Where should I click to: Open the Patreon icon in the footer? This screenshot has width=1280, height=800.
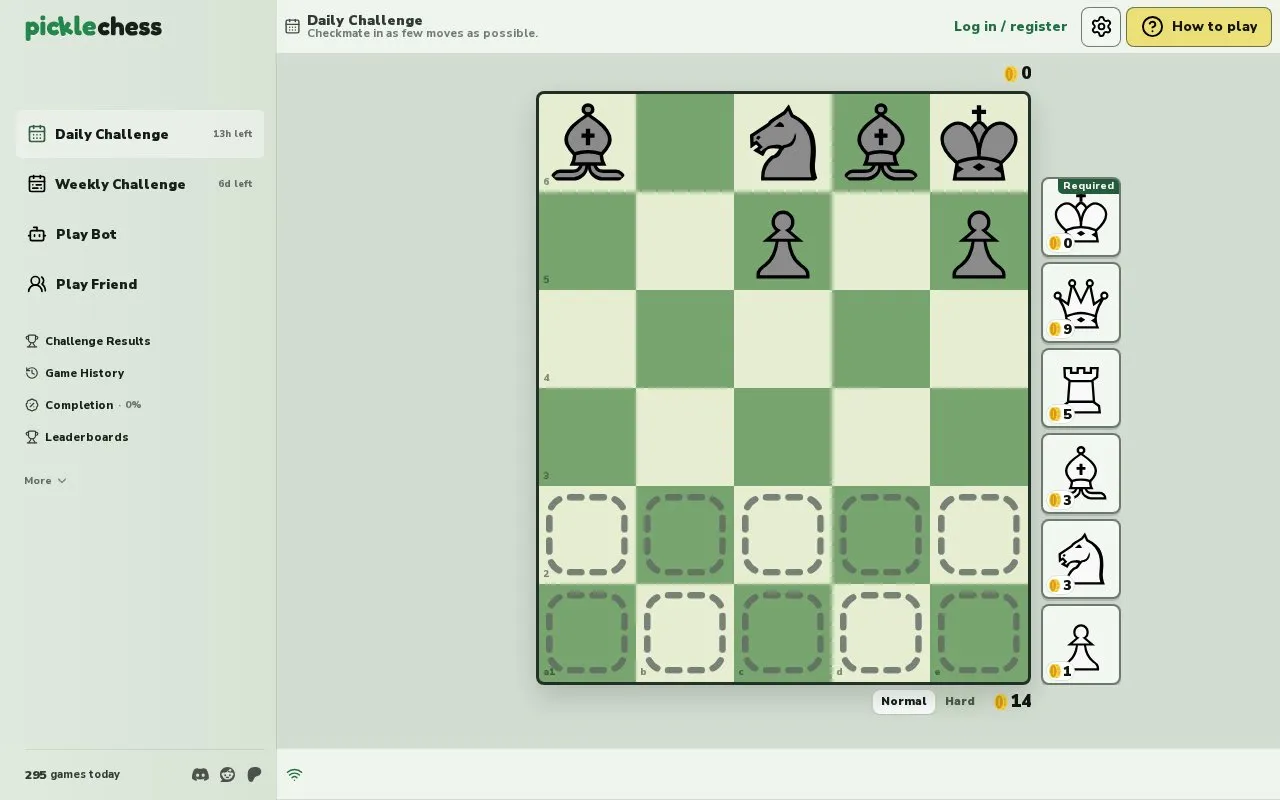[x=254, y=775]
